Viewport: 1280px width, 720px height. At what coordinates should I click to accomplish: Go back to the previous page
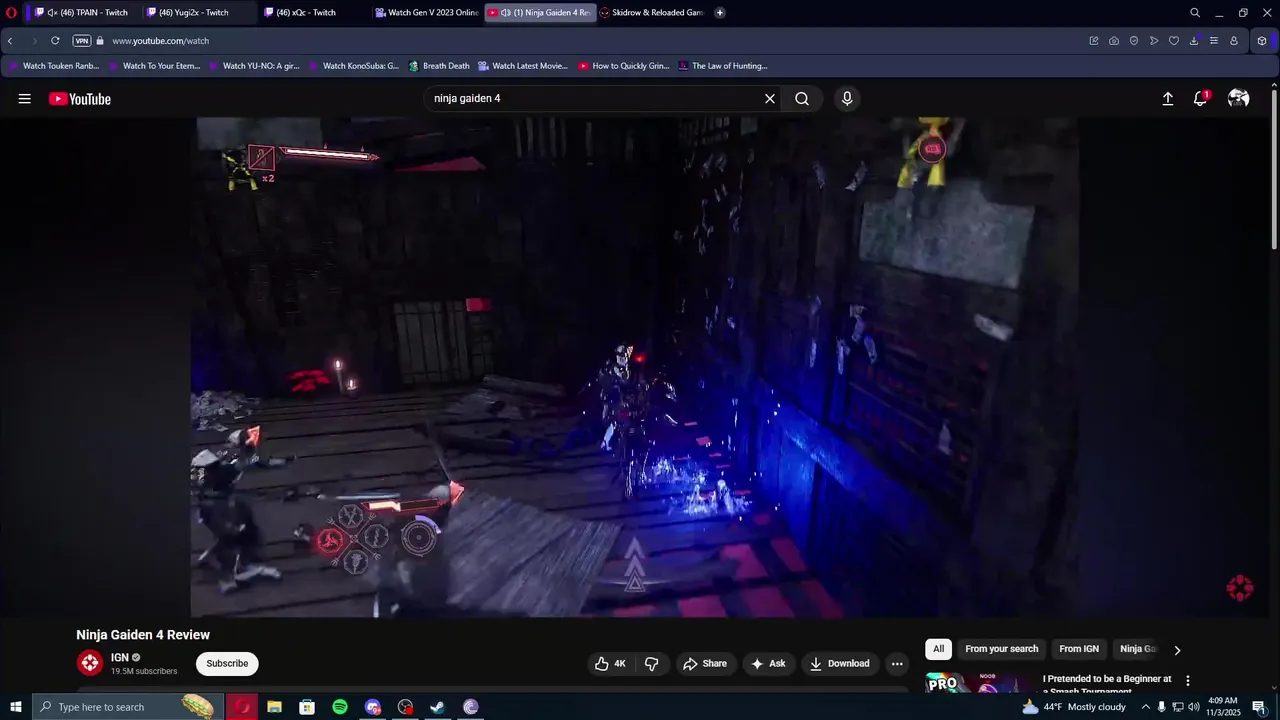click(x=10, y=41)
